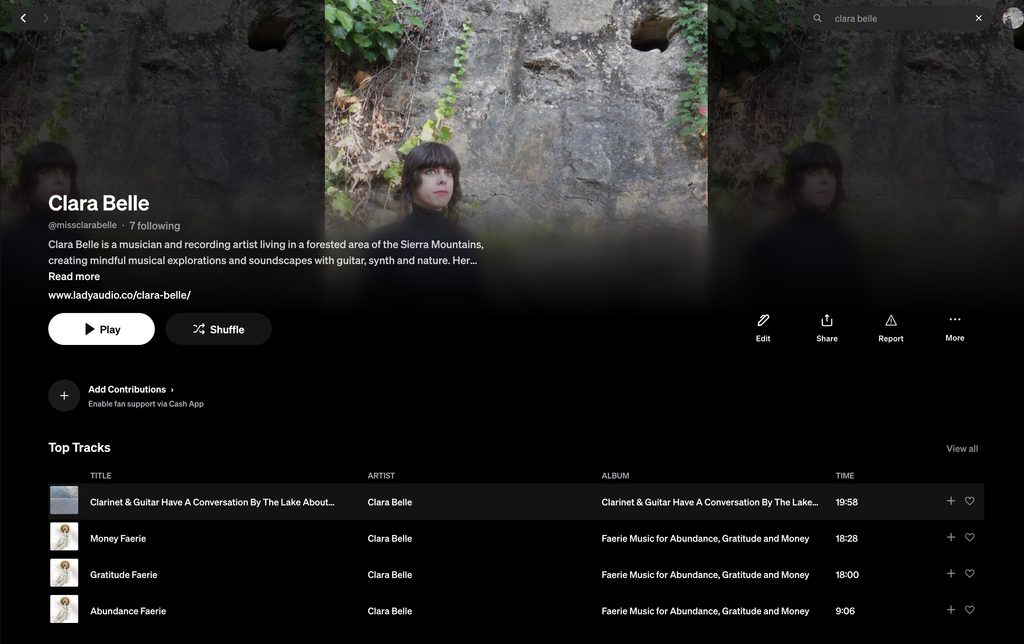Viewport: 1024px width, 644px height.
Task: Select the Abundance Faerie track title
Action: coord(128,611)
